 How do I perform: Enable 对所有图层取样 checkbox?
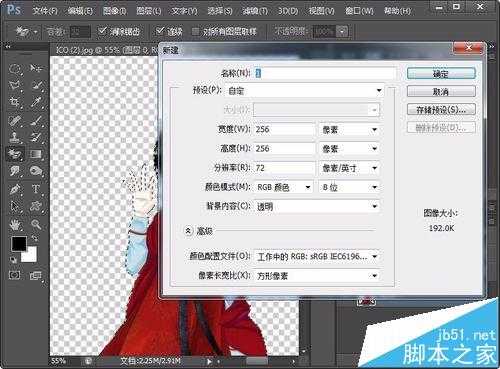pyautogui.click(x=195, y=31)
